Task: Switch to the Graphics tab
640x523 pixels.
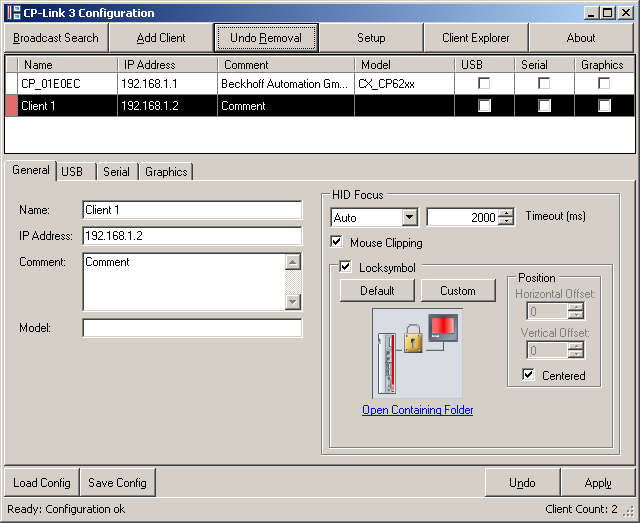Action: pos(166,172)
